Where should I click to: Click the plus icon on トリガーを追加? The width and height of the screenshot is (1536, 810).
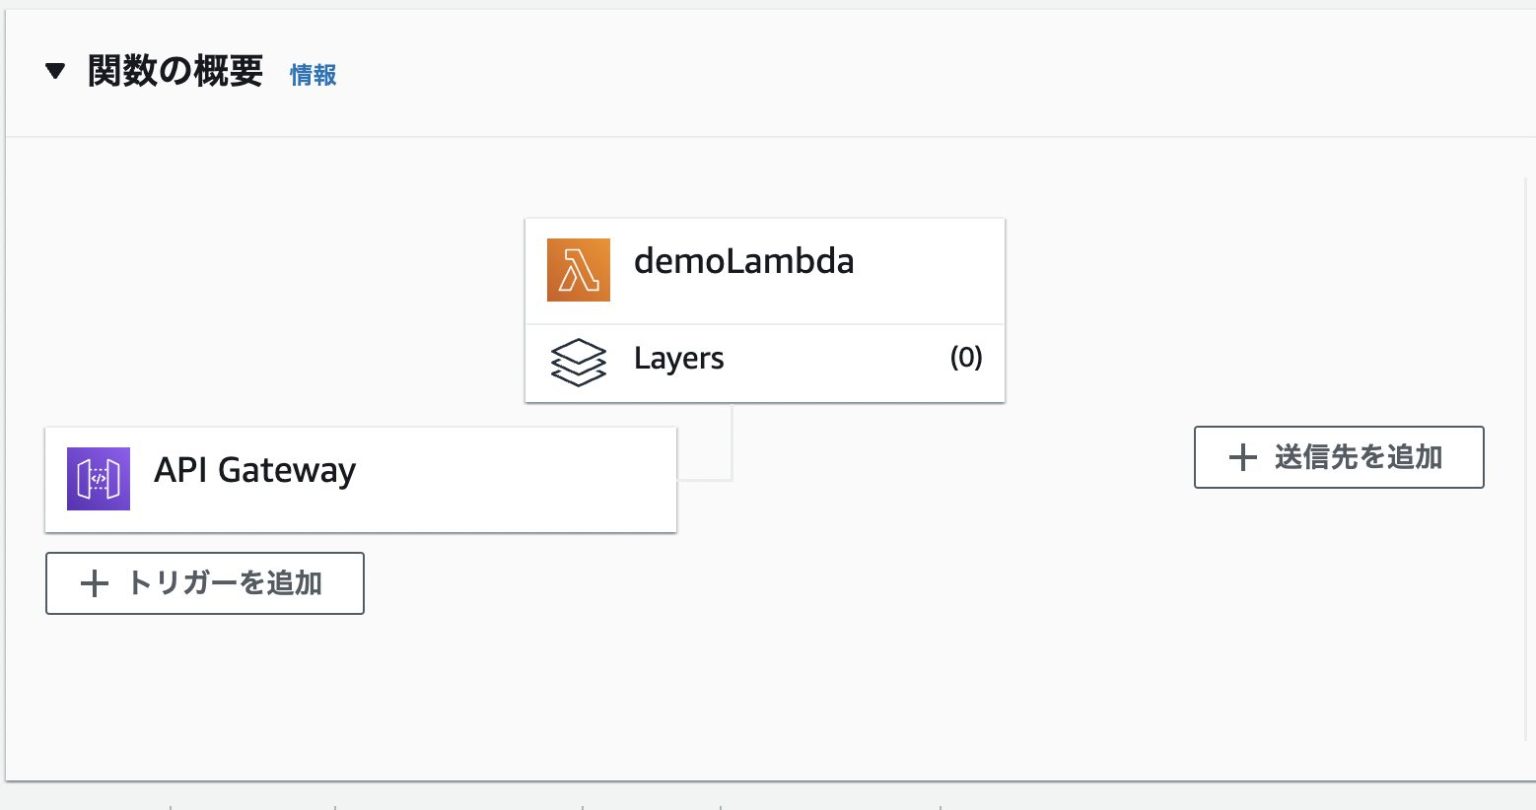point(95,584)
